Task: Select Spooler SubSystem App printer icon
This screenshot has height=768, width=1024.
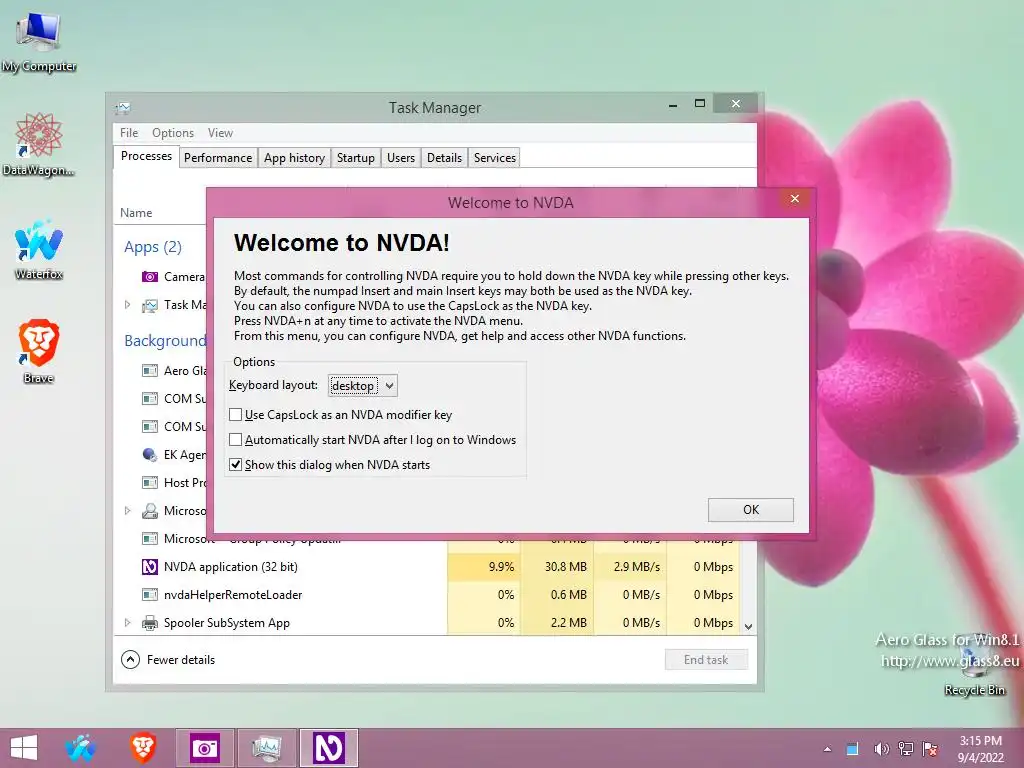Action: click(150, 623)
